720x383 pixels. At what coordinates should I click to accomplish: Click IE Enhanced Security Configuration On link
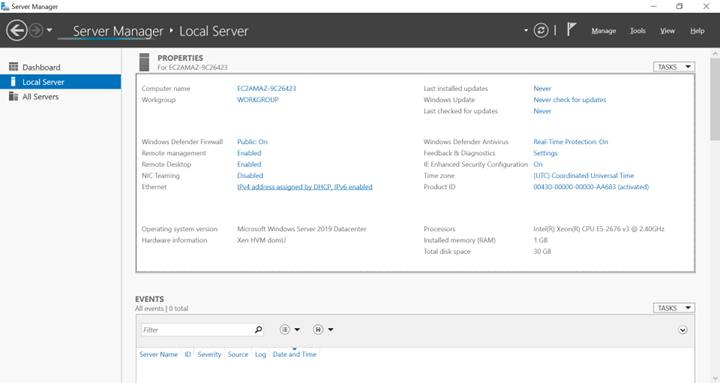[538, 164]
